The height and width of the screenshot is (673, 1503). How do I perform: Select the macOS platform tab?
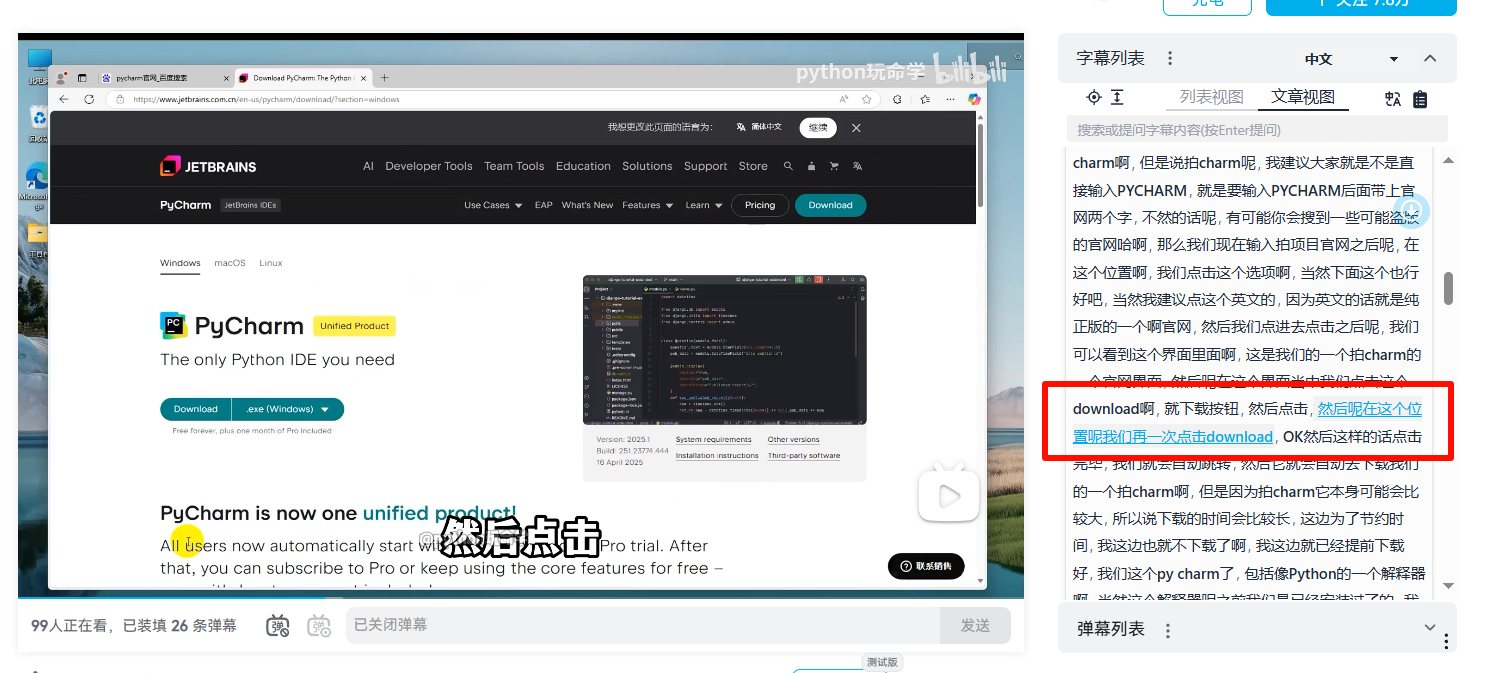point(229,263)
